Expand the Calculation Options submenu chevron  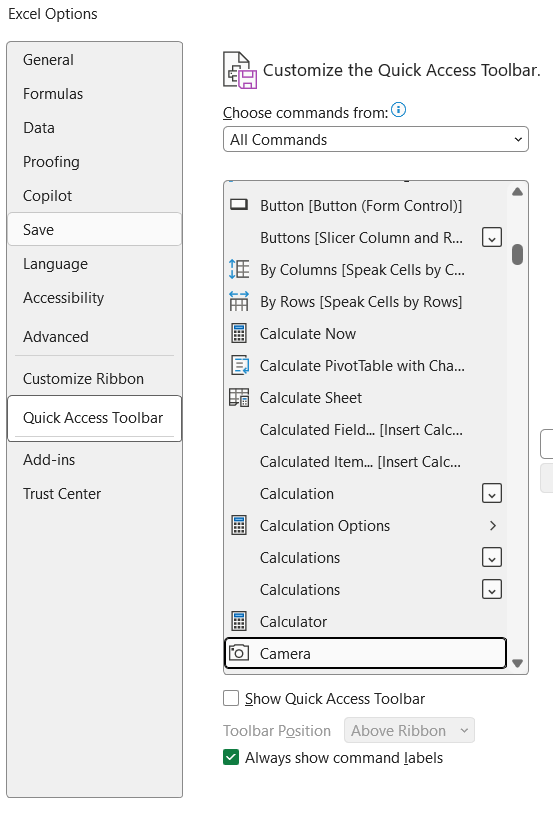point(493,526)
